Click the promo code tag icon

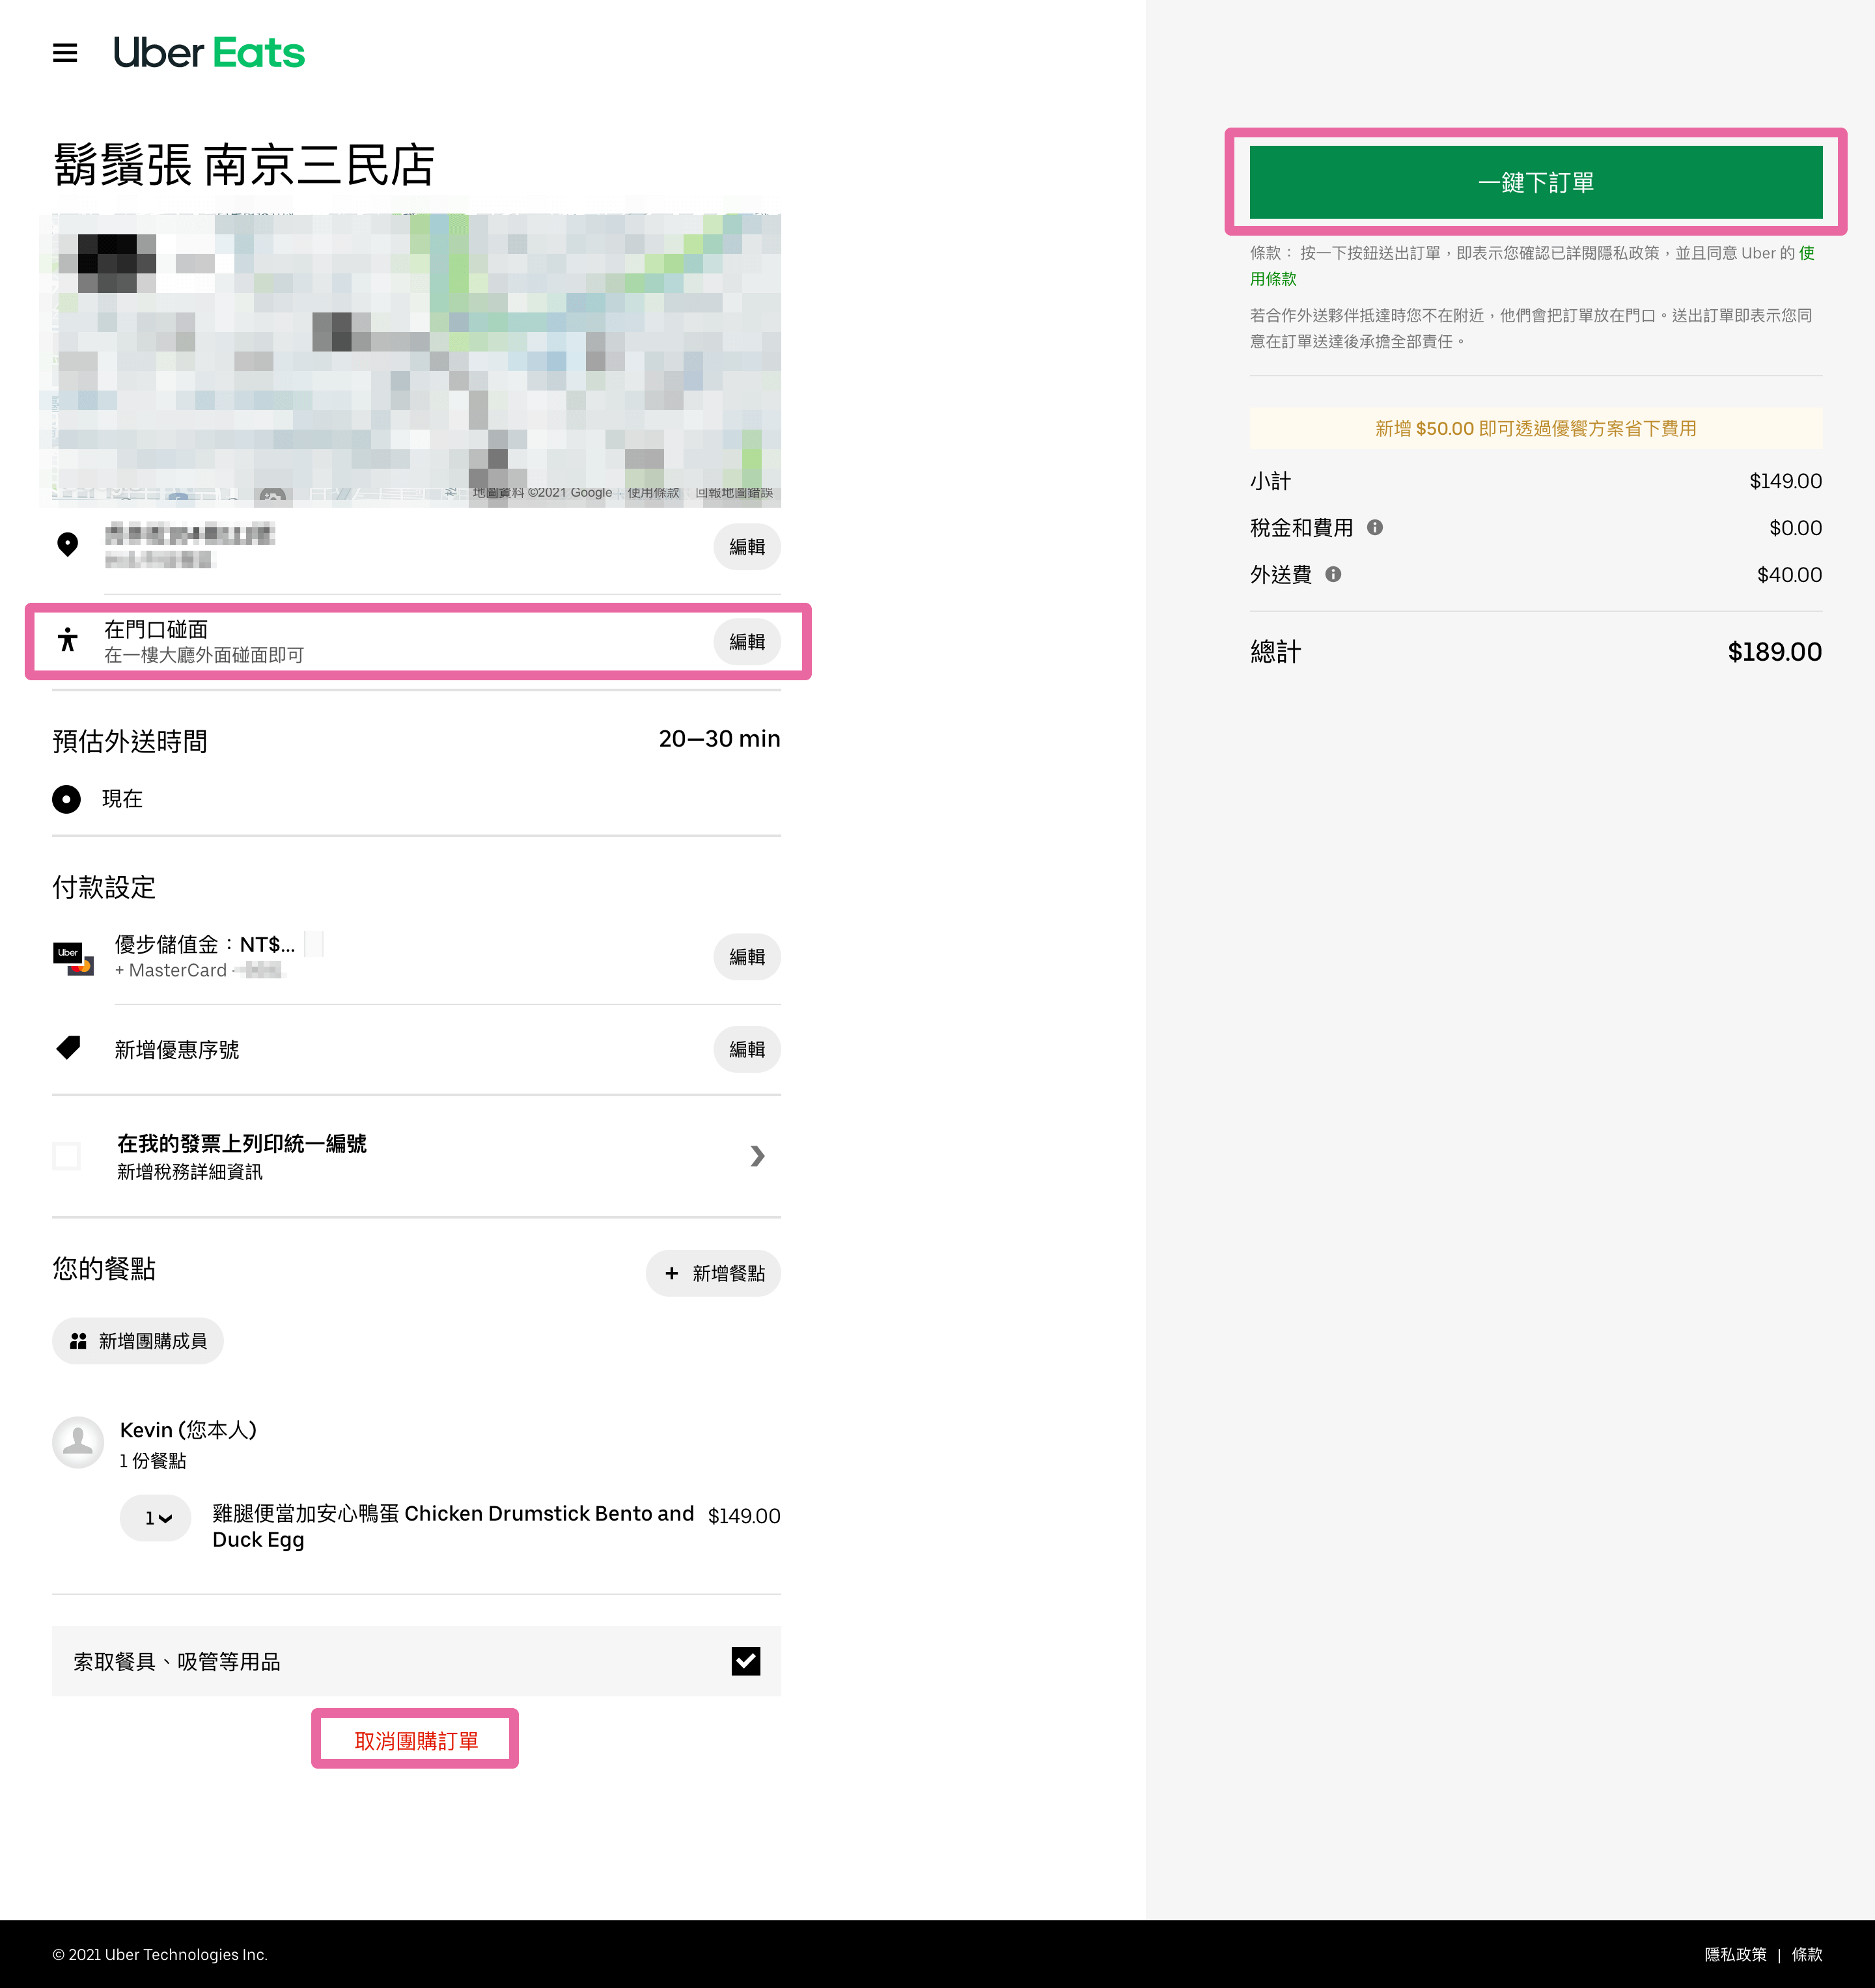(69, 1048)
